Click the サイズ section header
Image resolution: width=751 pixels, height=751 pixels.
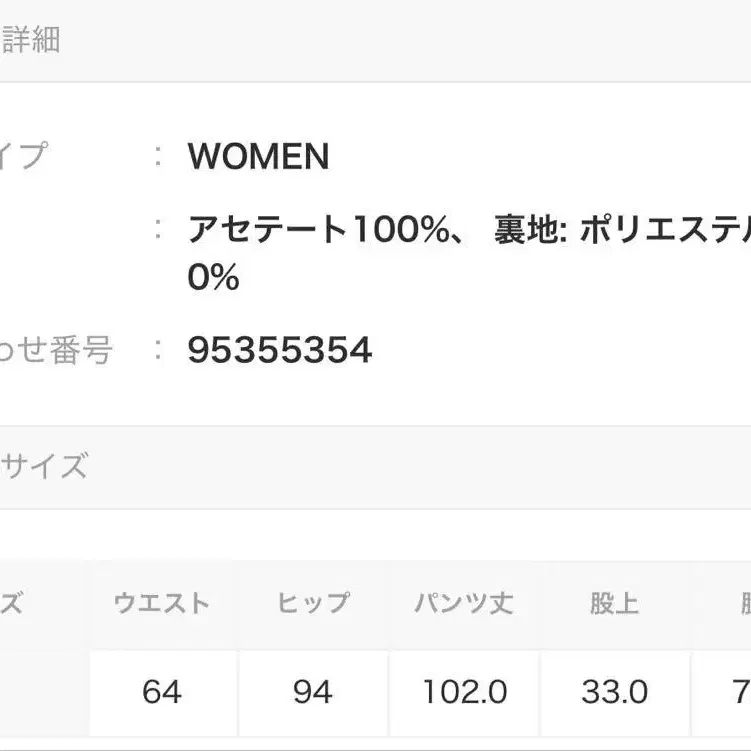46,466
